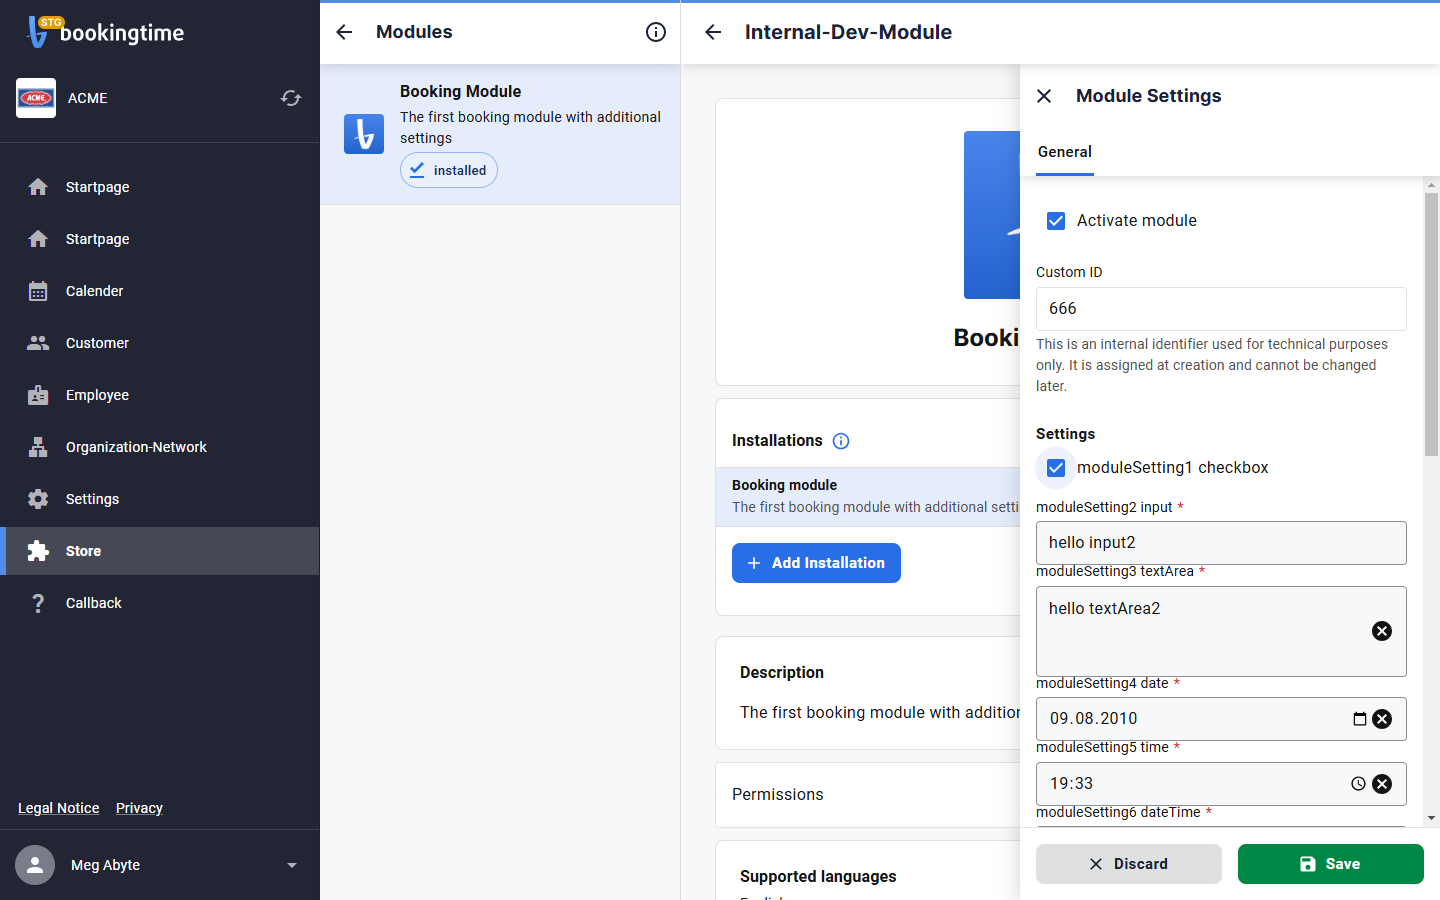
Task: Click the Discard button
Action: (1129, 864)
